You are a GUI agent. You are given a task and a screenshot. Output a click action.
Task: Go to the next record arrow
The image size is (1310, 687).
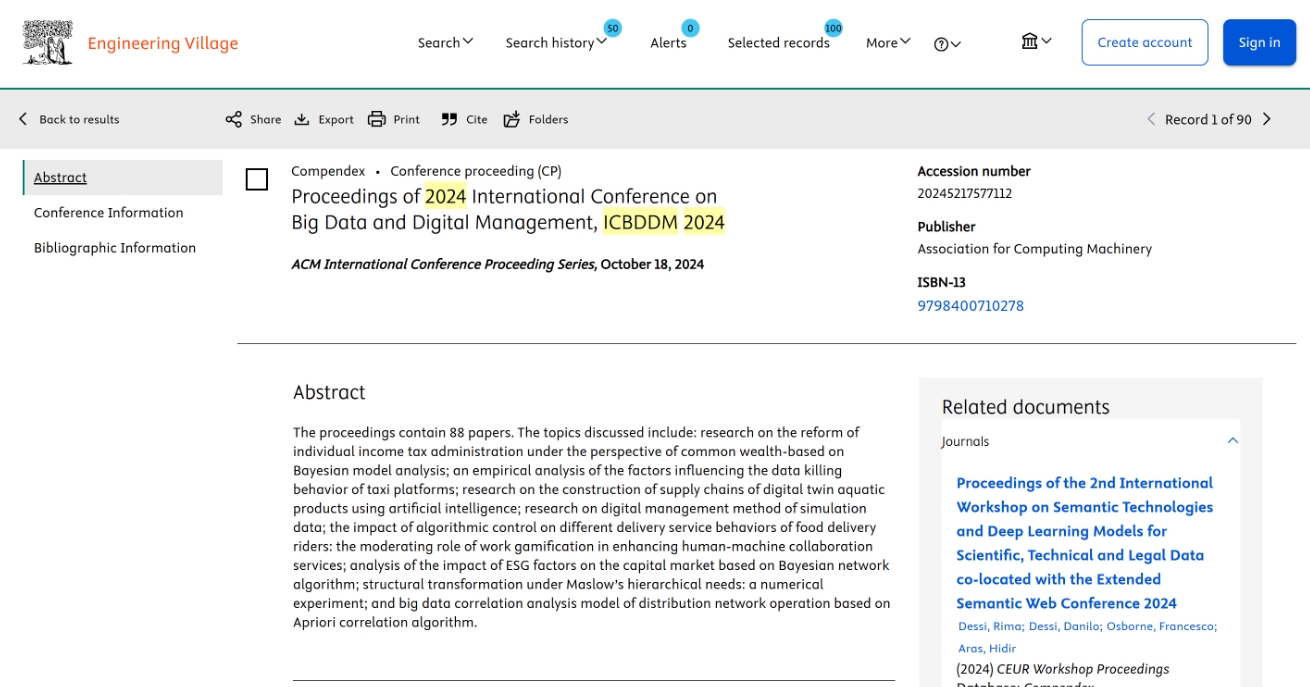click(x=1267, y=119)
